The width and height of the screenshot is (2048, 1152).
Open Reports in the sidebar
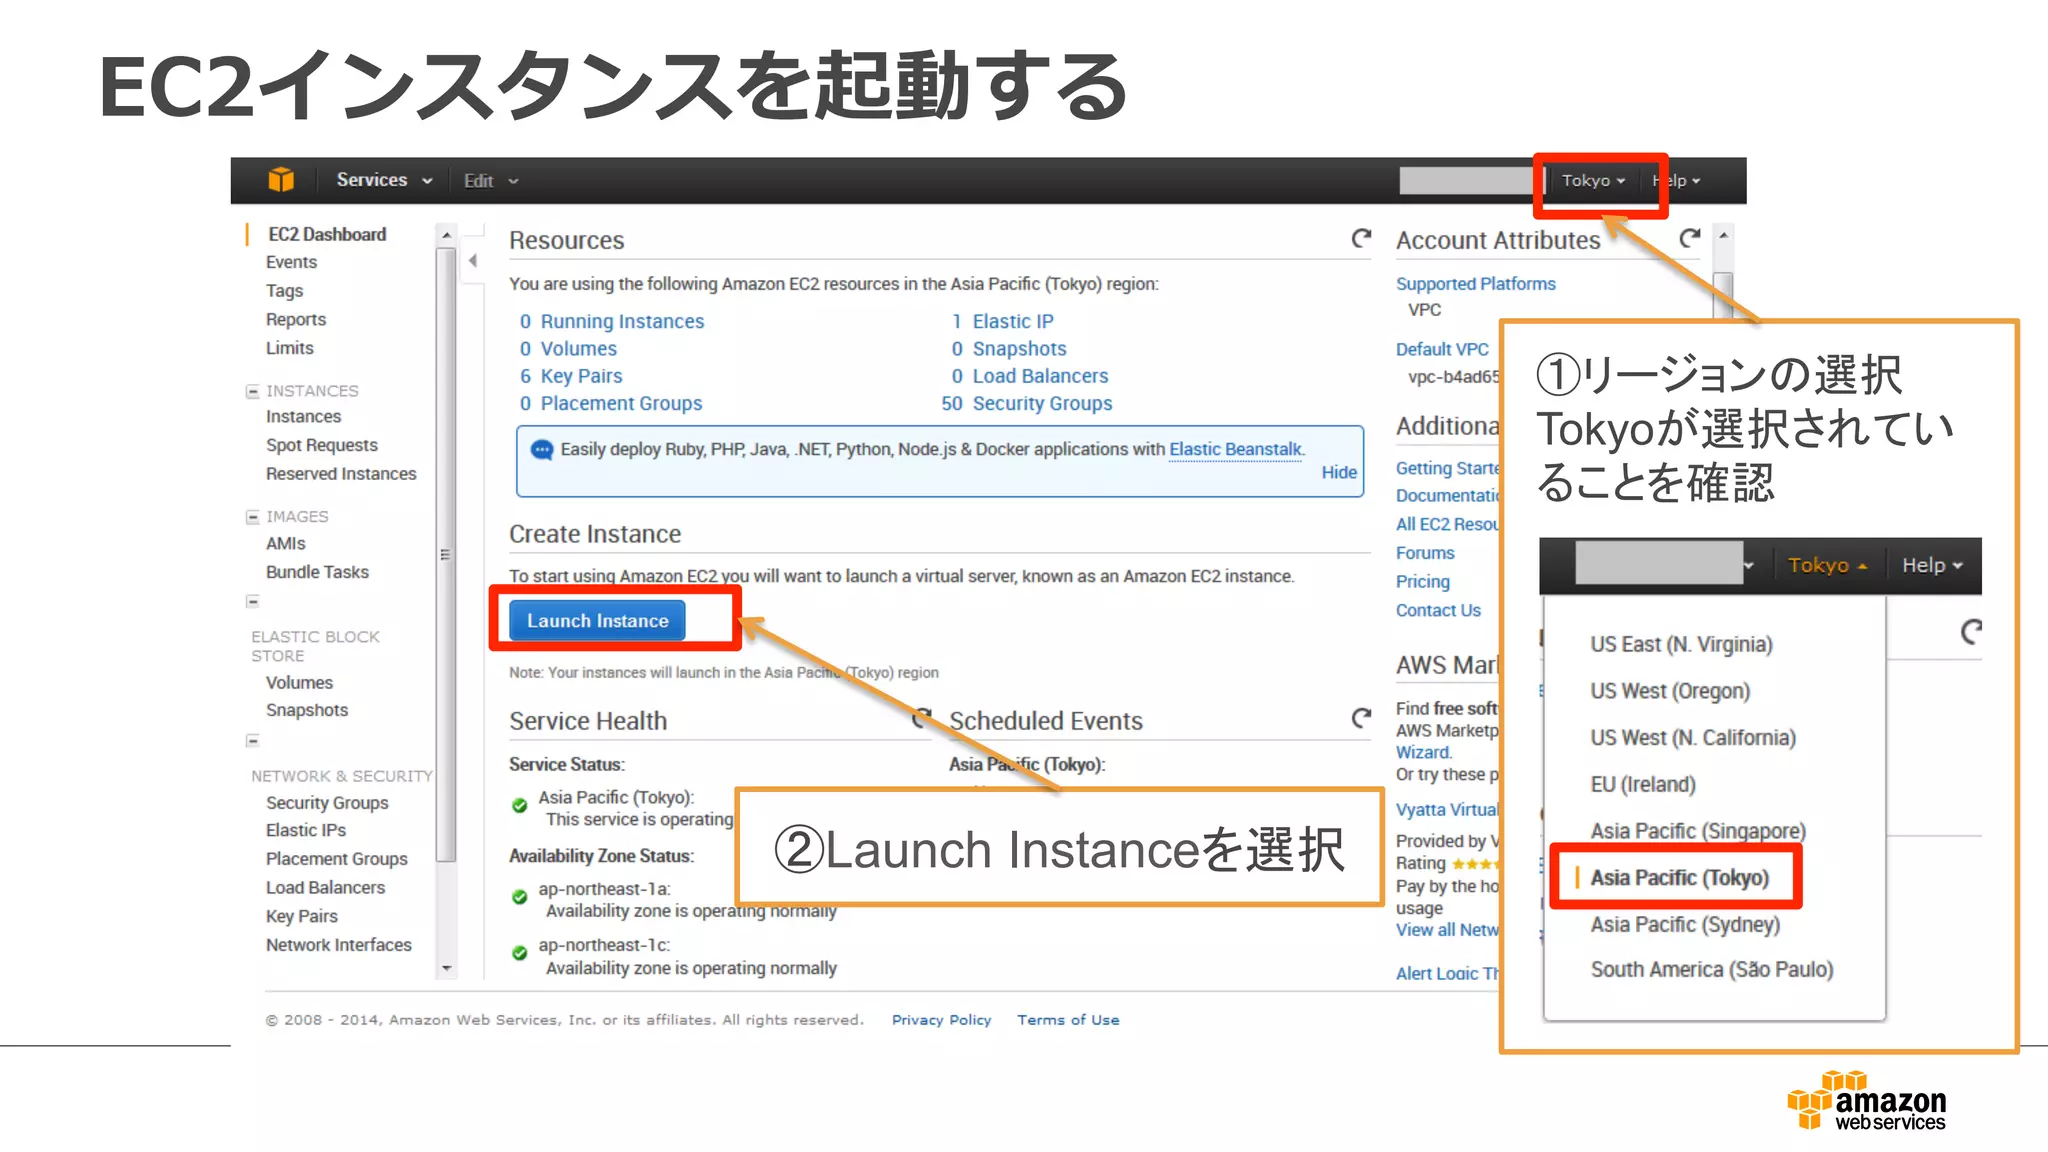296,320
